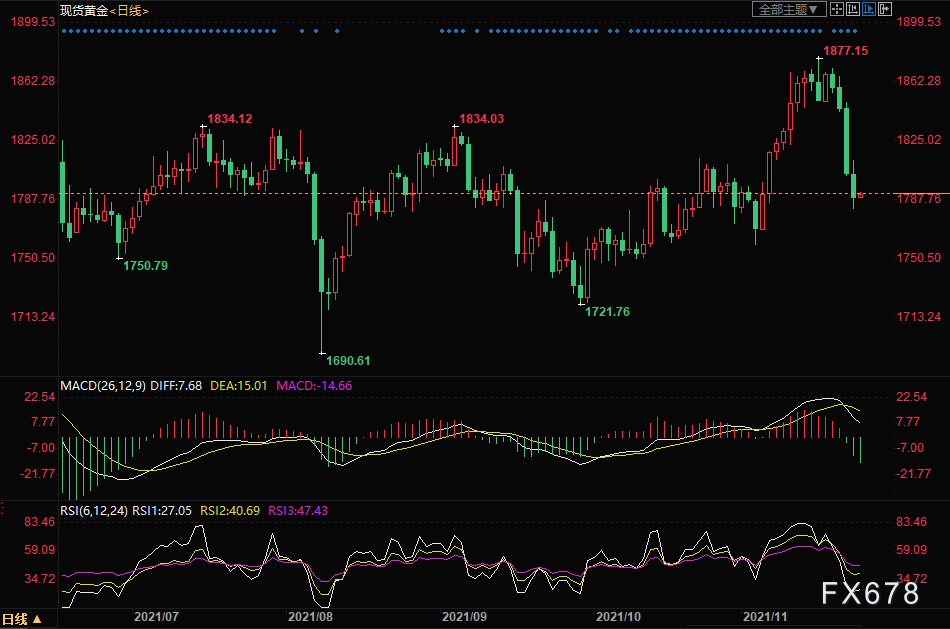Open the 日线 period selector at bottom-left
Image resolution: width=950 pixels, height=629 pixels.
click(22, 619)
